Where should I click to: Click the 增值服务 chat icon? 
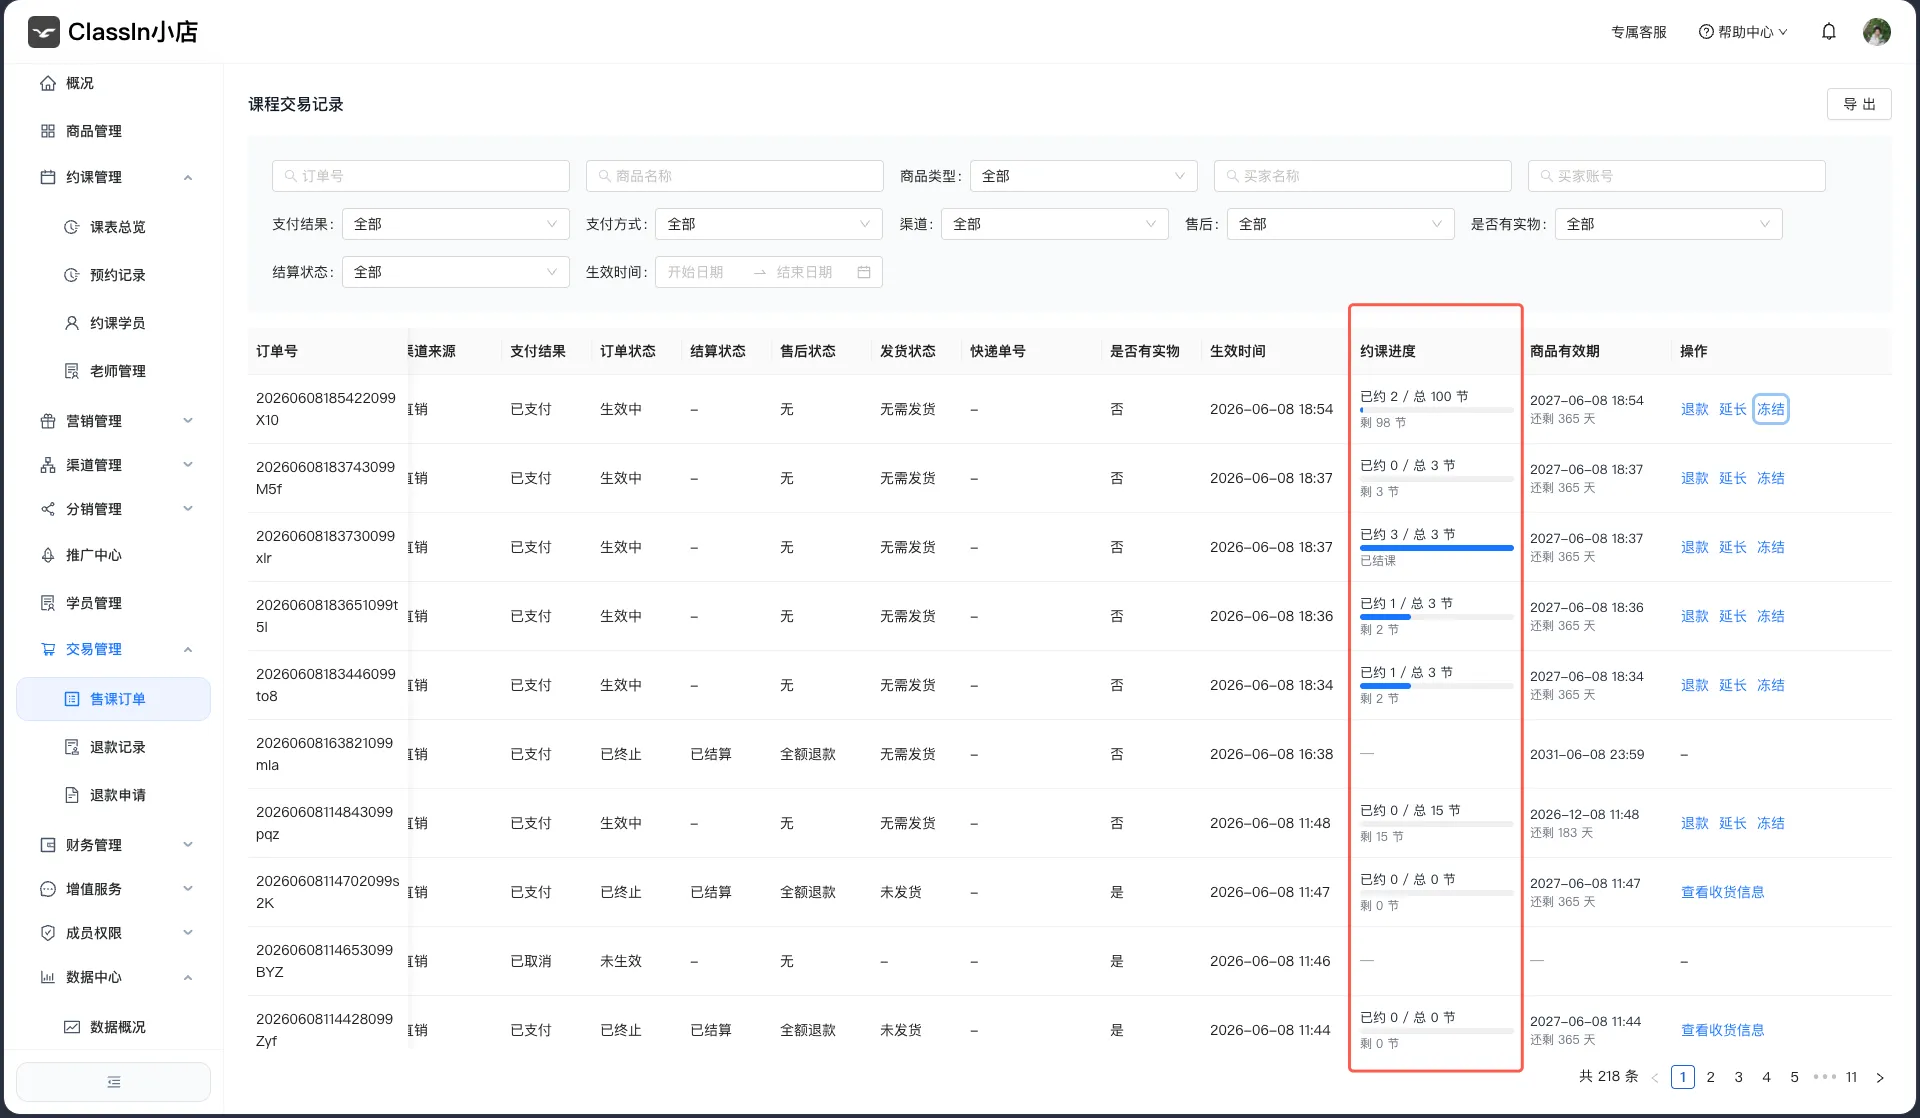tap(48, 889)
